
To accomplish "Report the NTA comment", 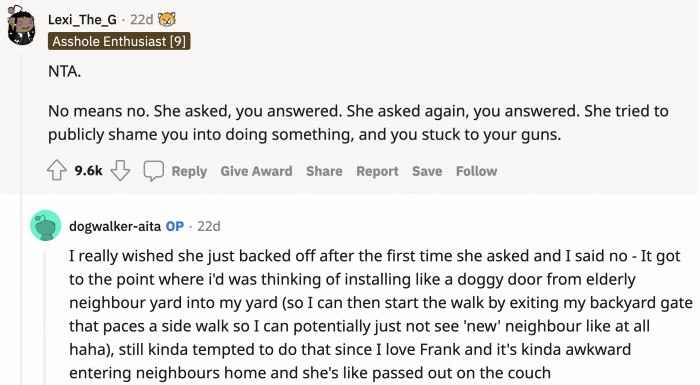I will [x=377, y=171].
